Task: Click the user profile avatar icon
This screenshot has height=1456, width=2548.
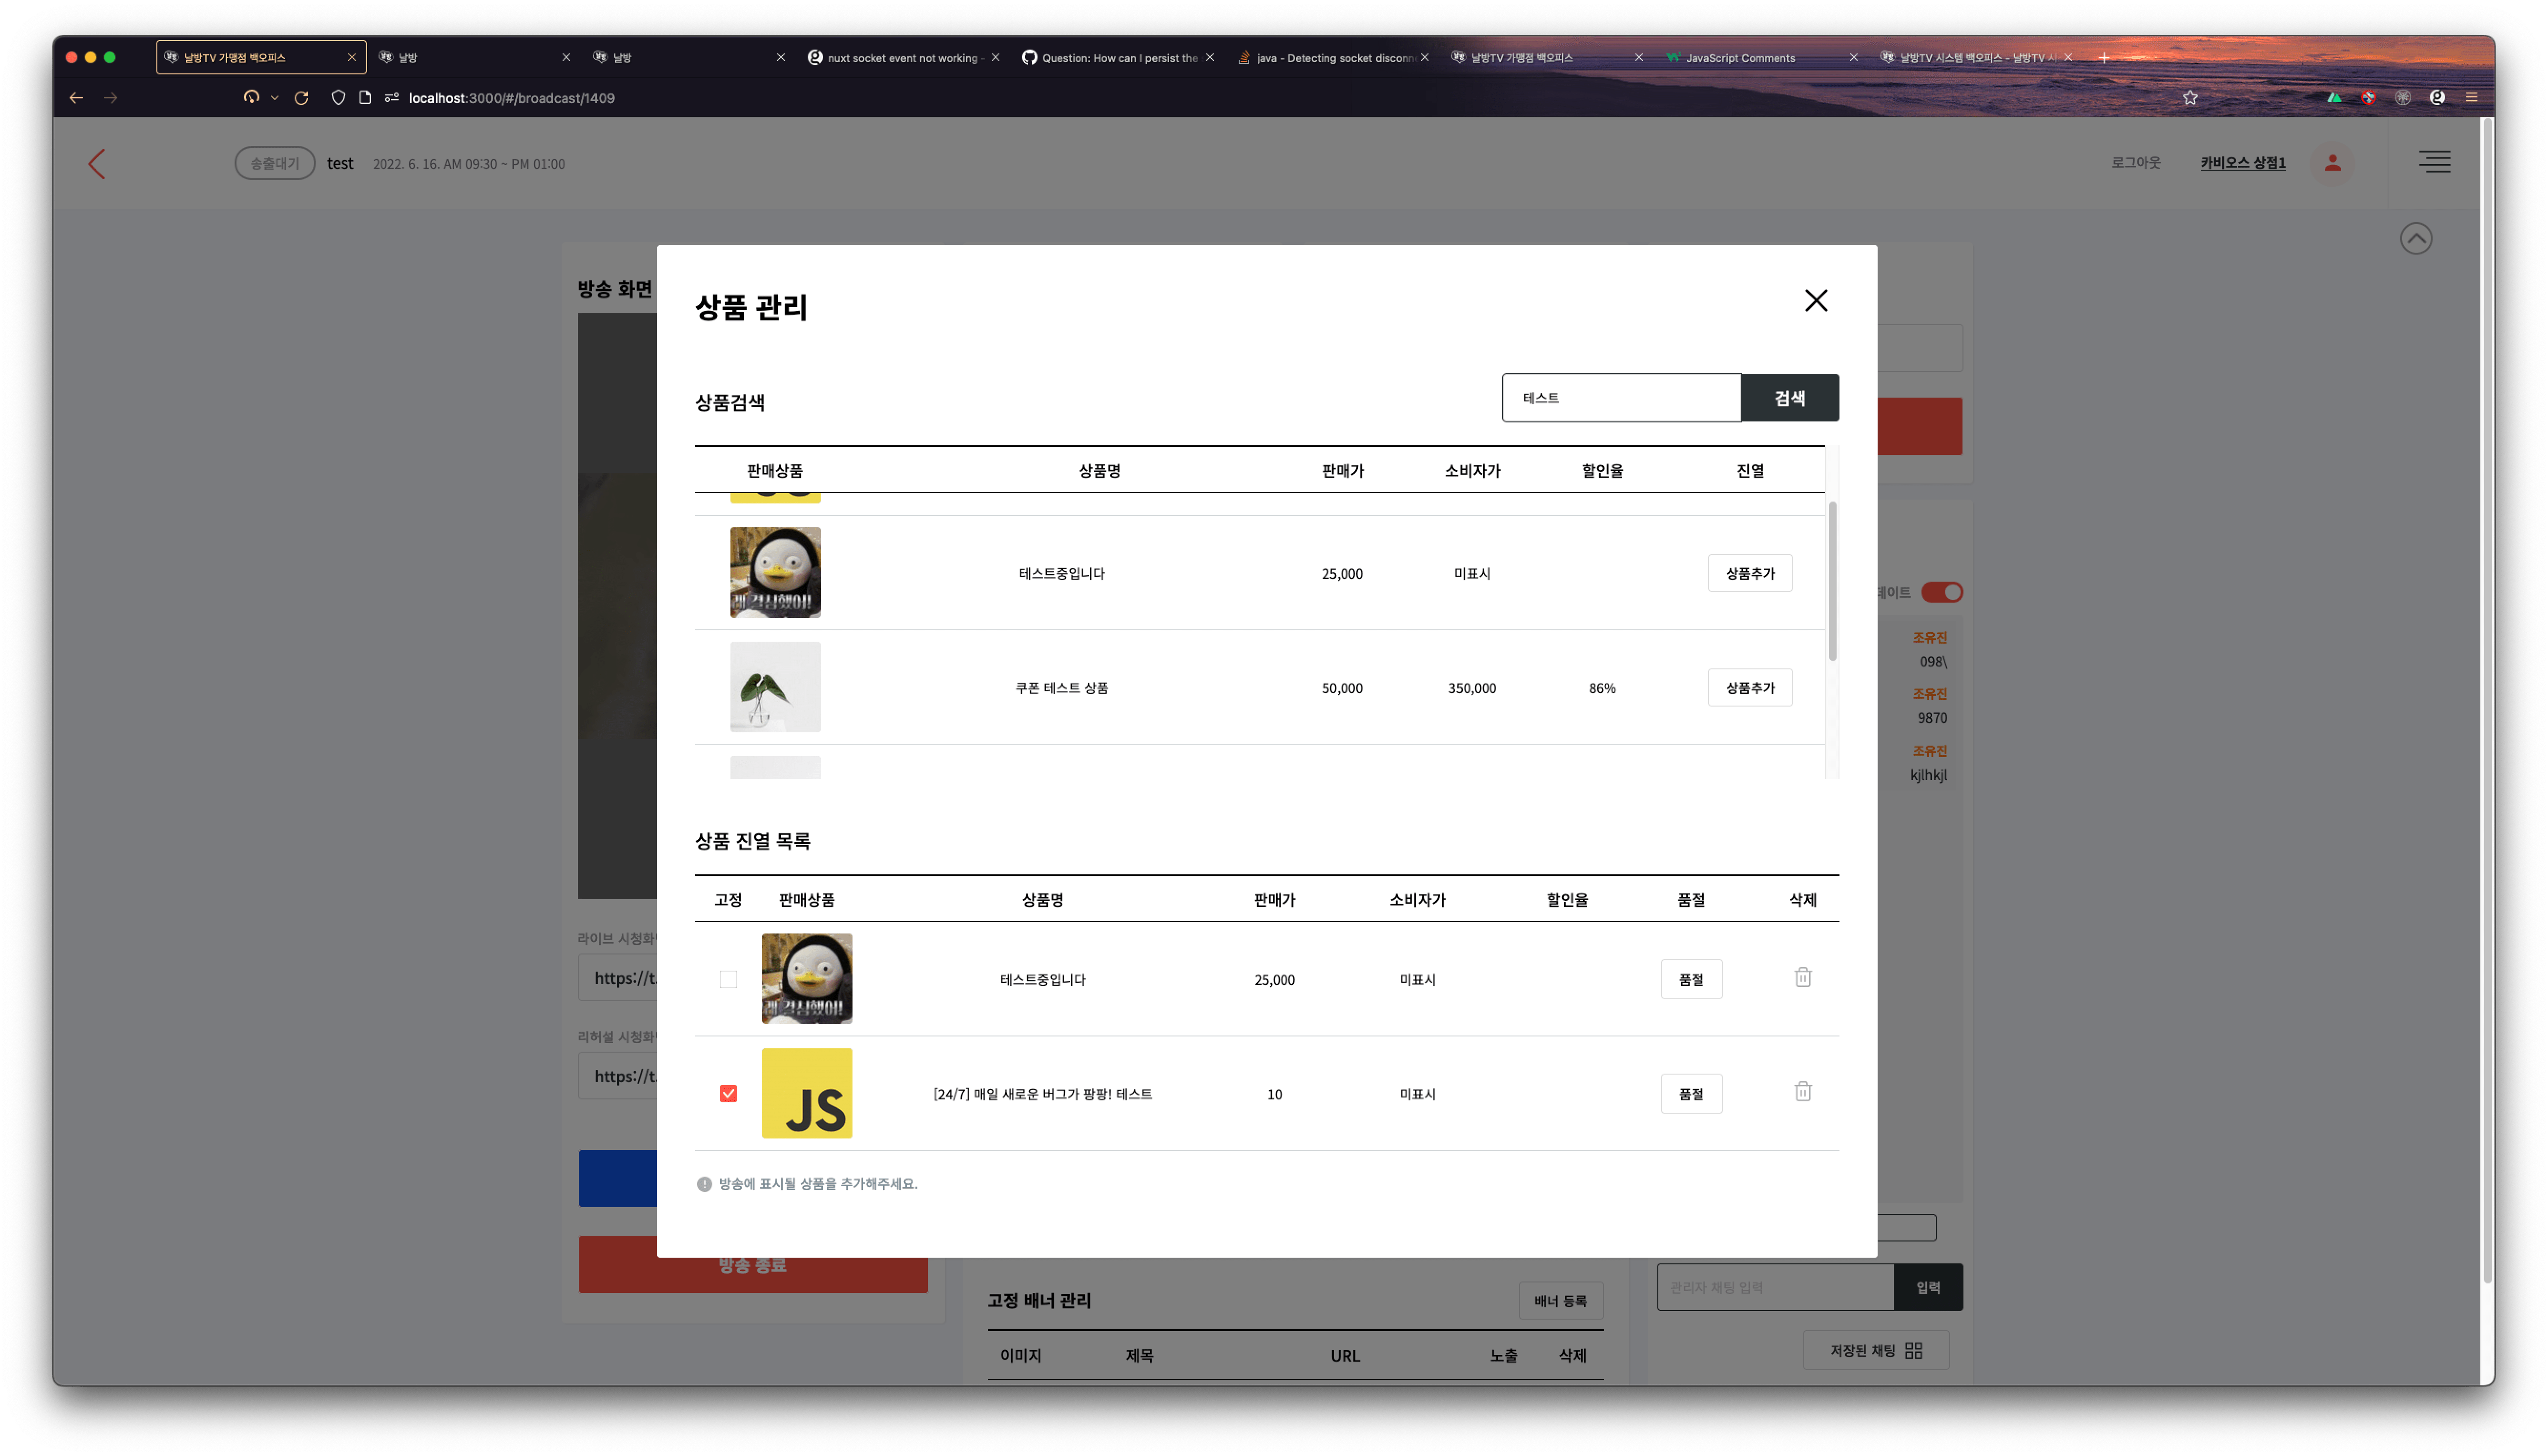Action: [2332, 163]
